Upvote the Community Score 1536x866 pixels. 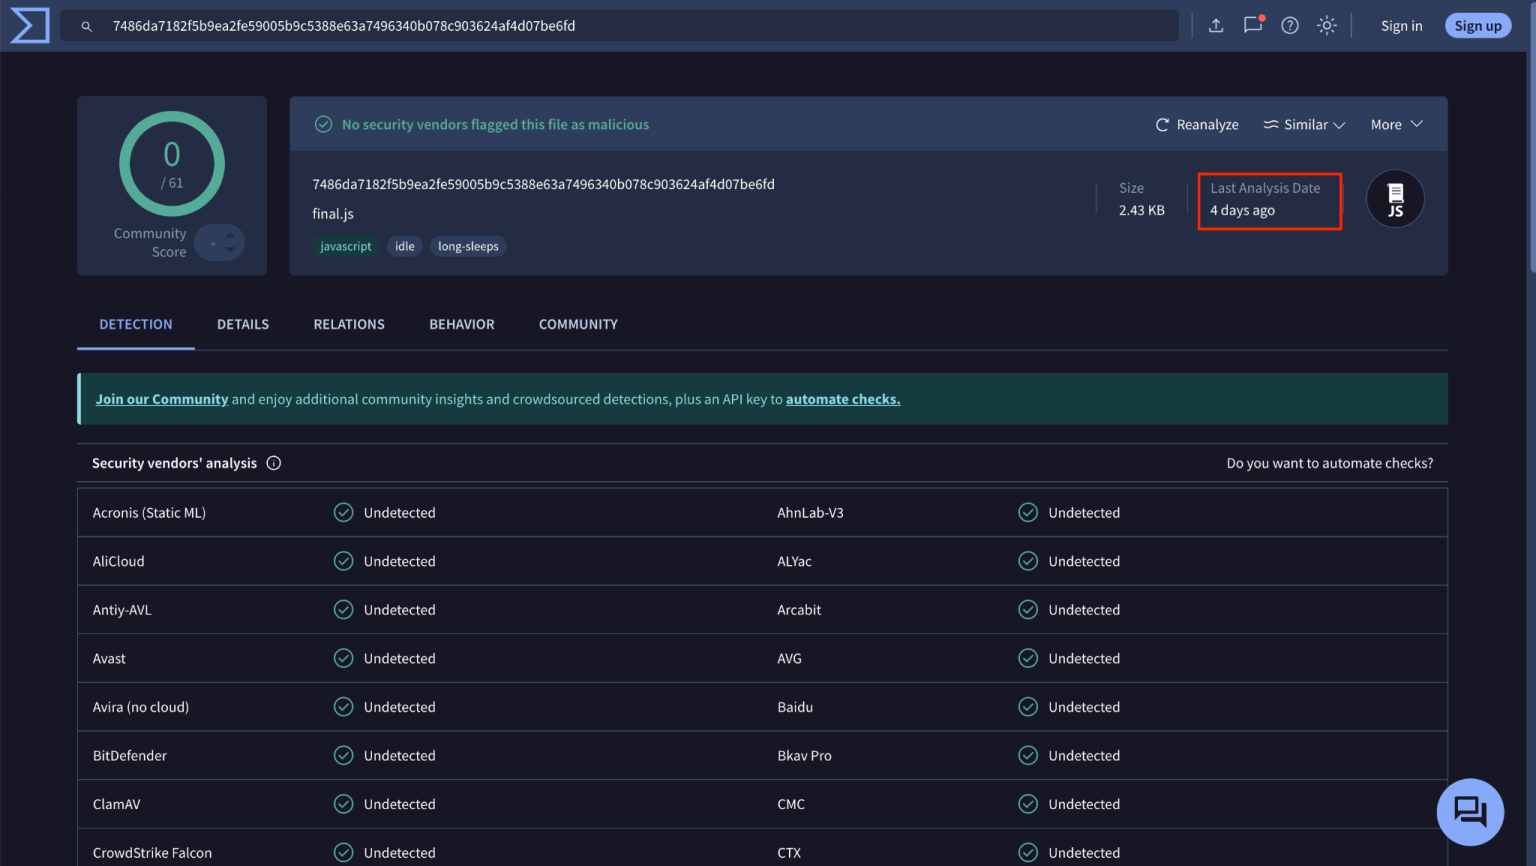(x=230, y=237)
